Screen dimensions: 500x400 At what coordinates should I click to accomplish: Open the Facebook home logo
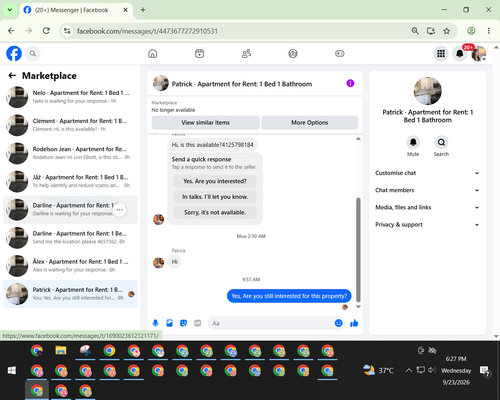coord(14,53)
